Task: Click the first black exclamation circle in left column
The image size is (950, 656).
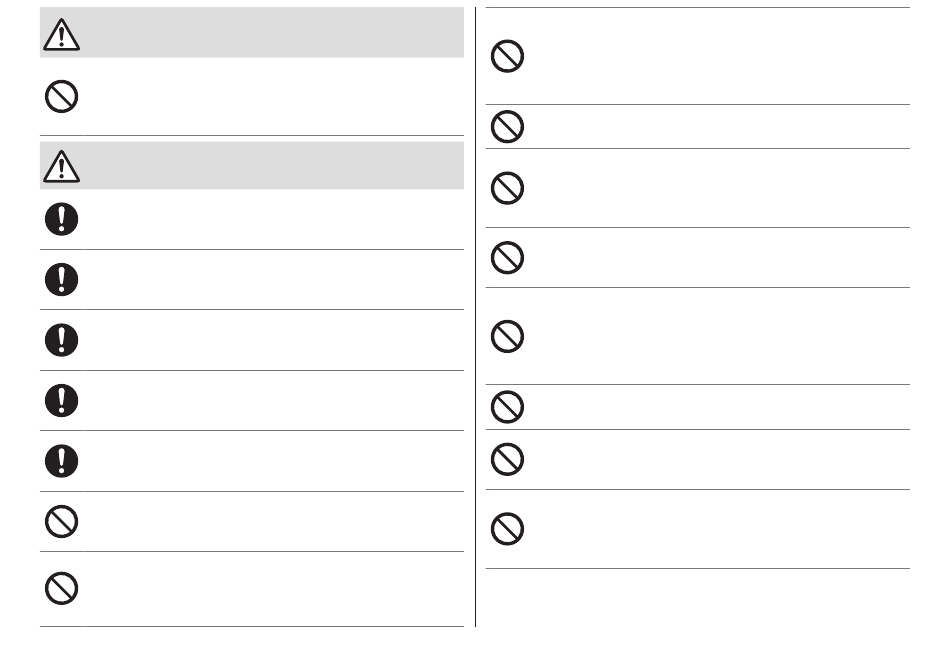Action: click(61, 219)
